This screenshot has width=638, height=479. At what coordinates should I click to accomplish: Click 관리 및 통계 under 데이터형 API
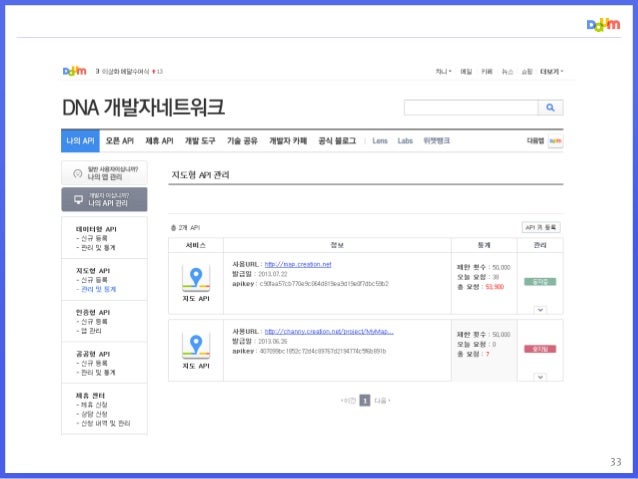(96, 248)
